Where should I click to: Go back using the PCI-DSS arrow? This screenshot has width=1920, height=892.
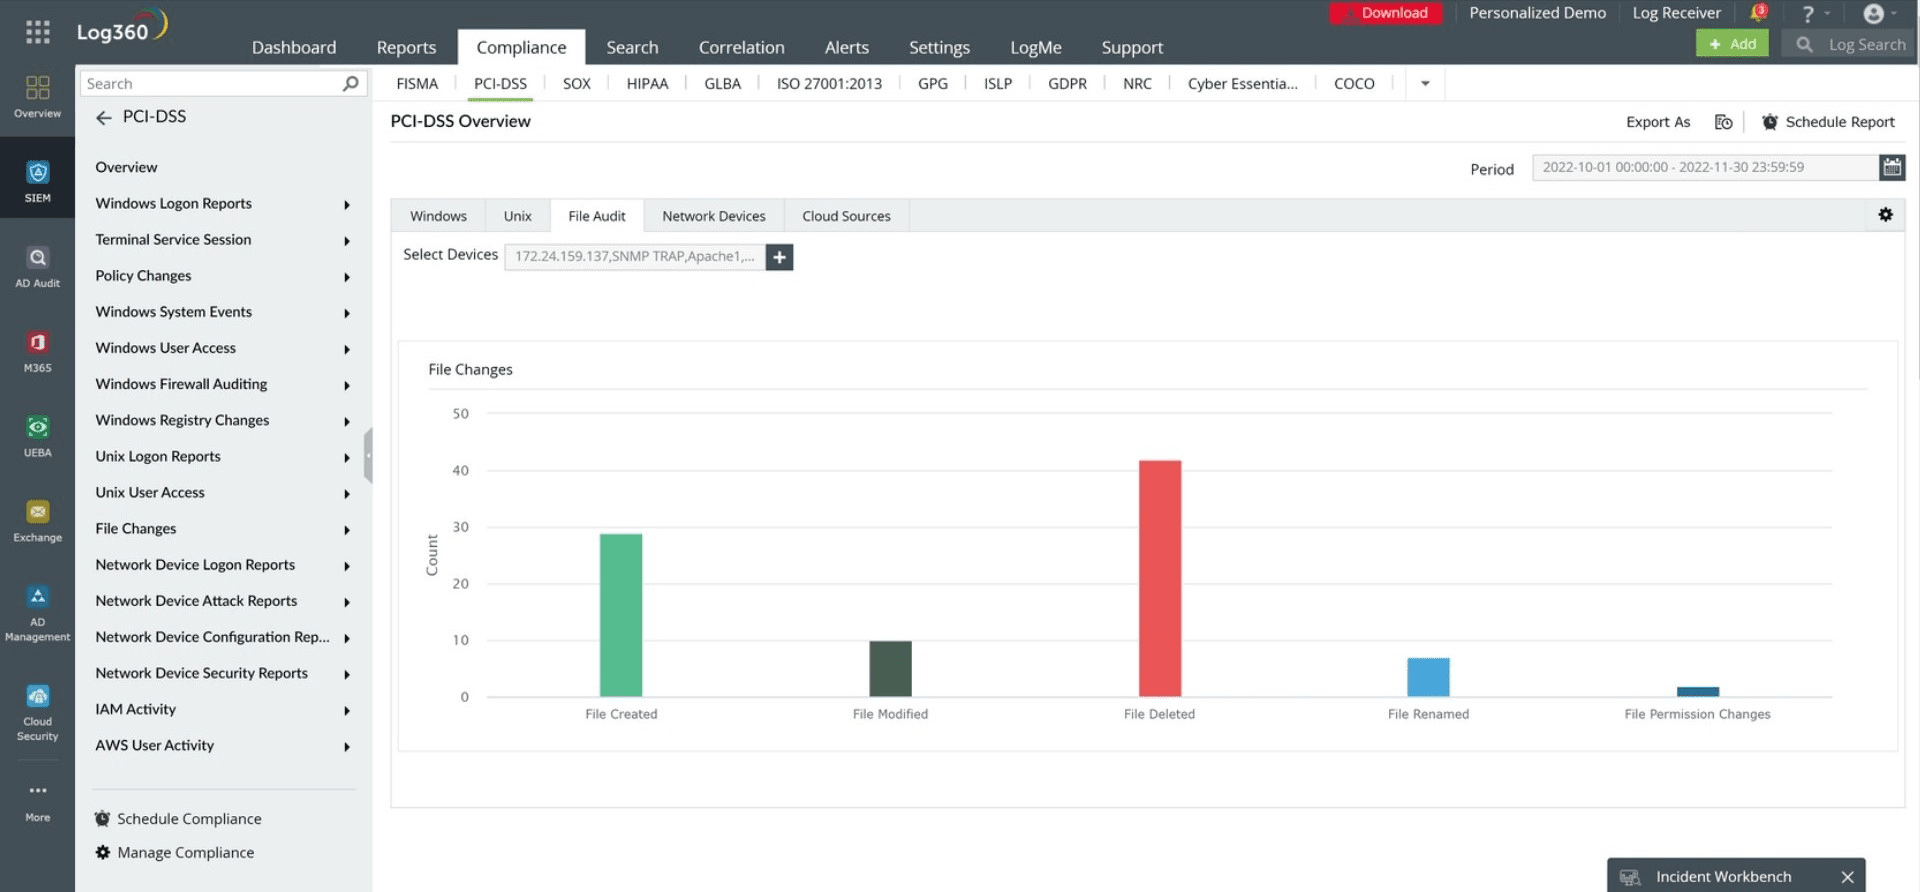104,118
